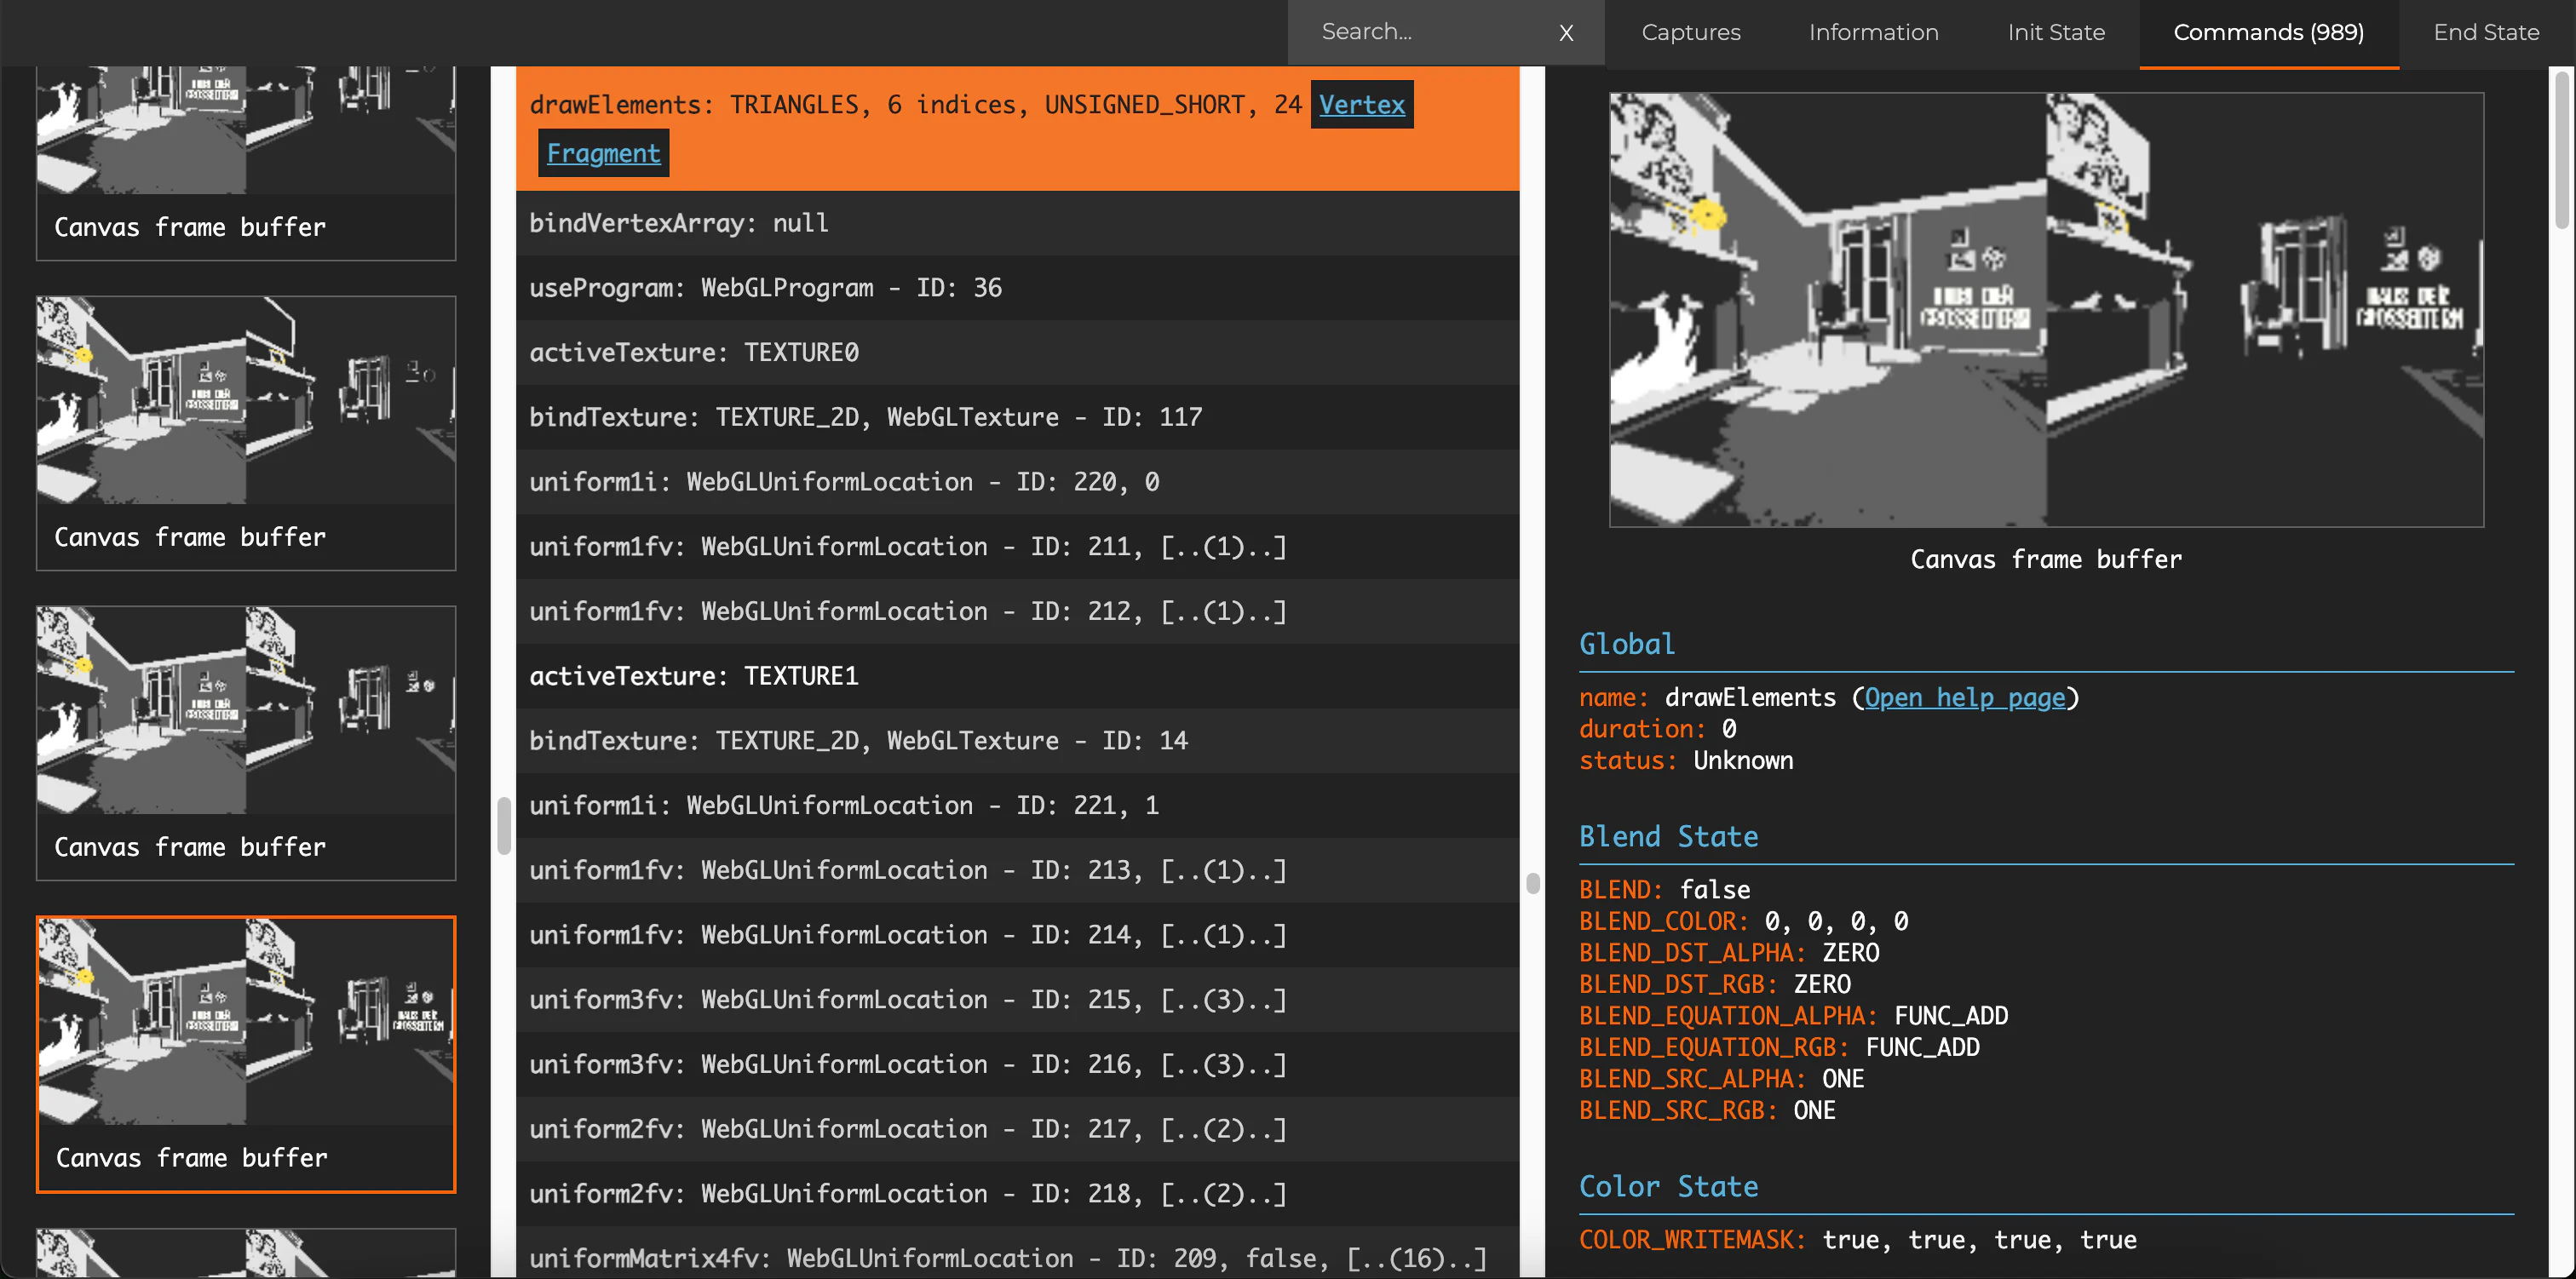Open the Fragment shader link
Image resolution: width=2576 pixels, height=1279 pixels.
(x=603, y=153)
